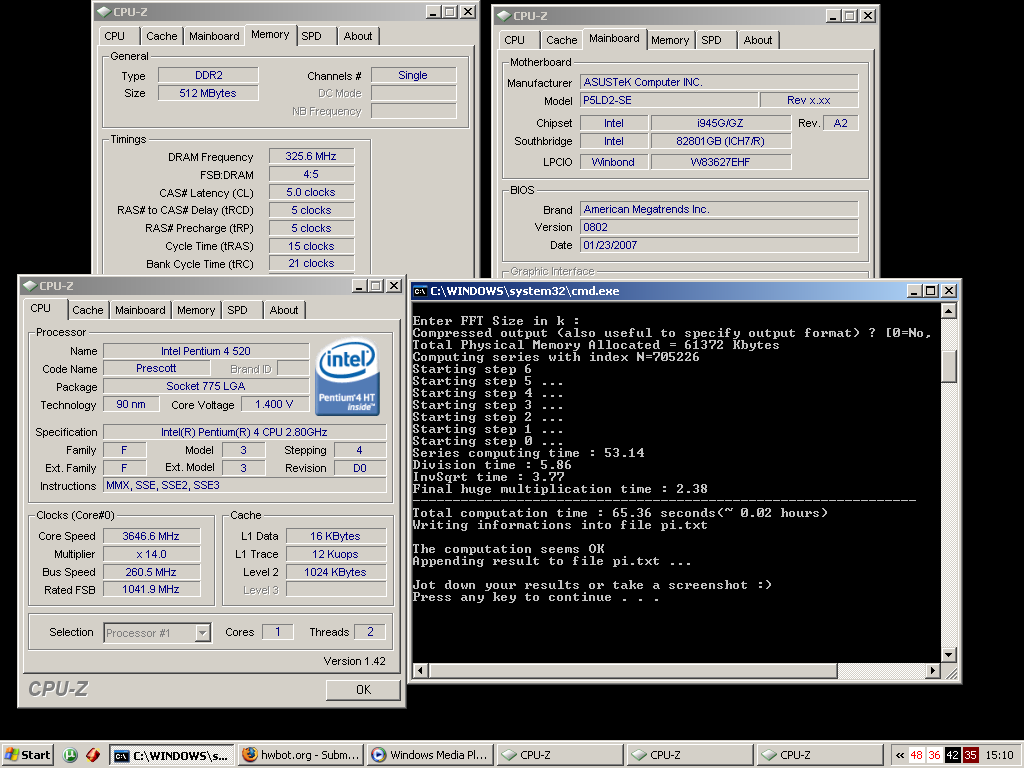Open Cache tab in front CPU-Z window
Viewport: 1024px width, 768px height.
pyautogui.click(x=88, y=310)
